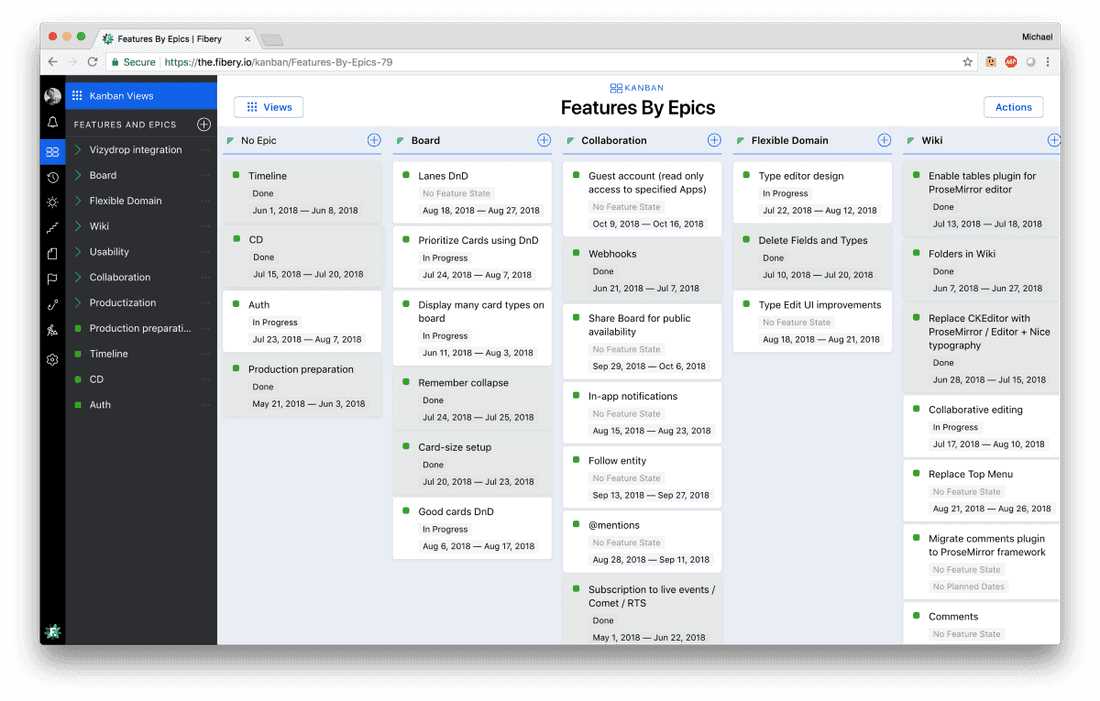Open the notifications bell in the sidebar
This screenshot has width=1100, height=701.
coord(53,123)
